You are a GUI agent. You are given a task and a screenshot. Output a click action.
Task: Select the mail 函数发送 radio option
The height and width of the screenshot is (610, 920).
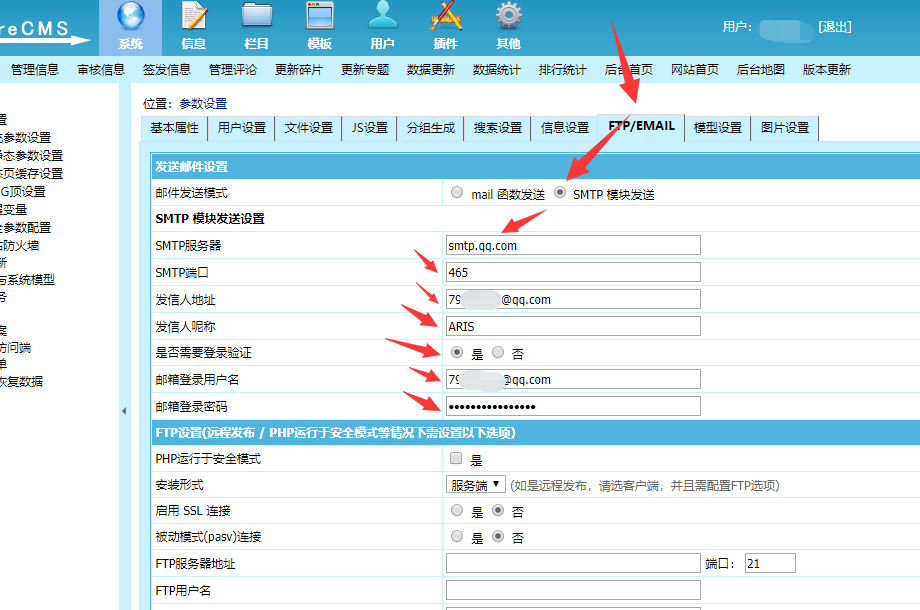tap(457, 193)
